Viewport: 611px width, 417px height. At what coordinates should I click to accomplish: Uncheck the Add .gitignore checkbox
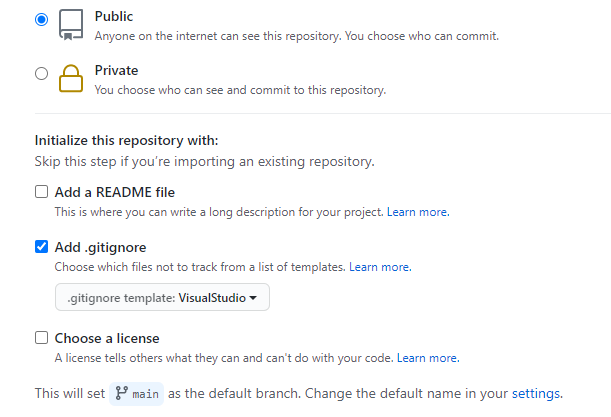click(41, 247)
